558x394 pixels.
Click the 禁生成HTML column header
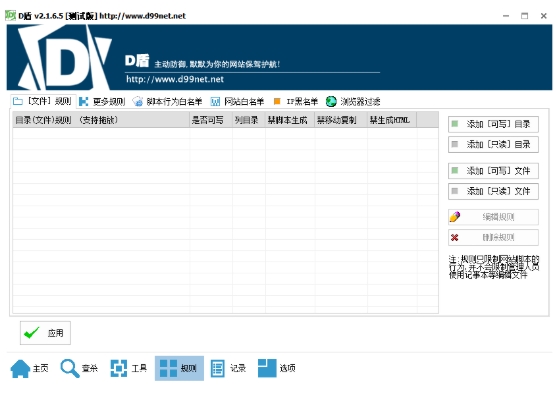[x=392, y=120]
